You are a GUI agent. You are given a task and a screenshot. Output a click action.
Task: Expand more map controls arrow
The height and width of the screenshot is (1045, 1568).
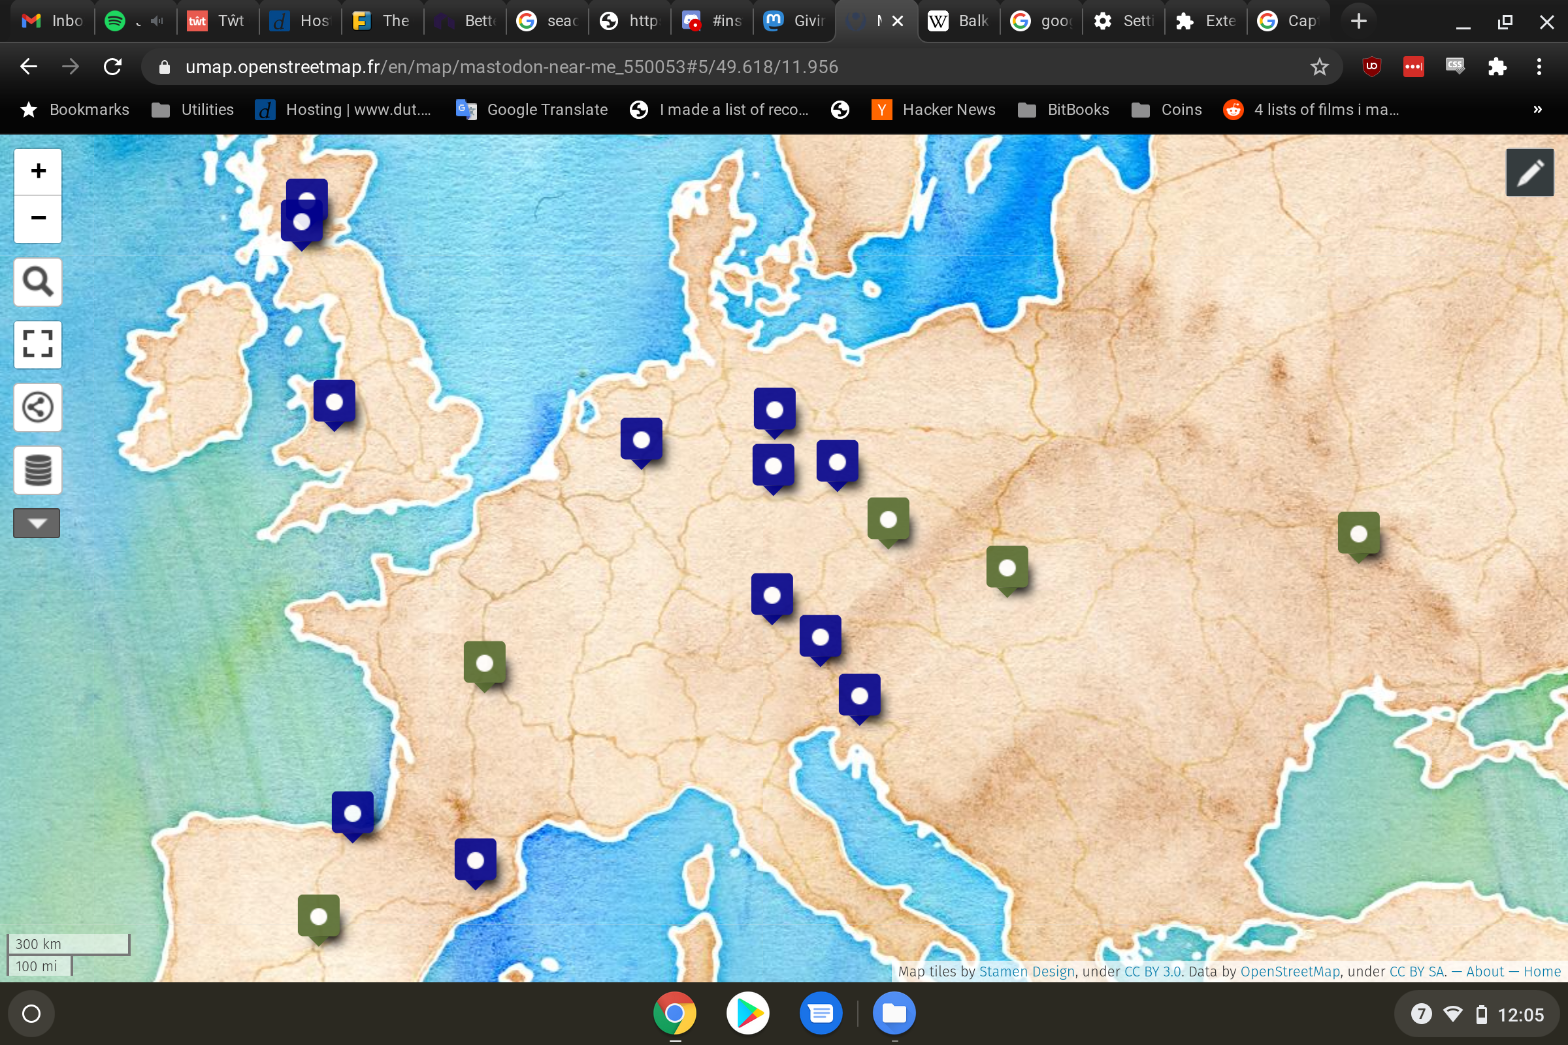coord(37,523)
